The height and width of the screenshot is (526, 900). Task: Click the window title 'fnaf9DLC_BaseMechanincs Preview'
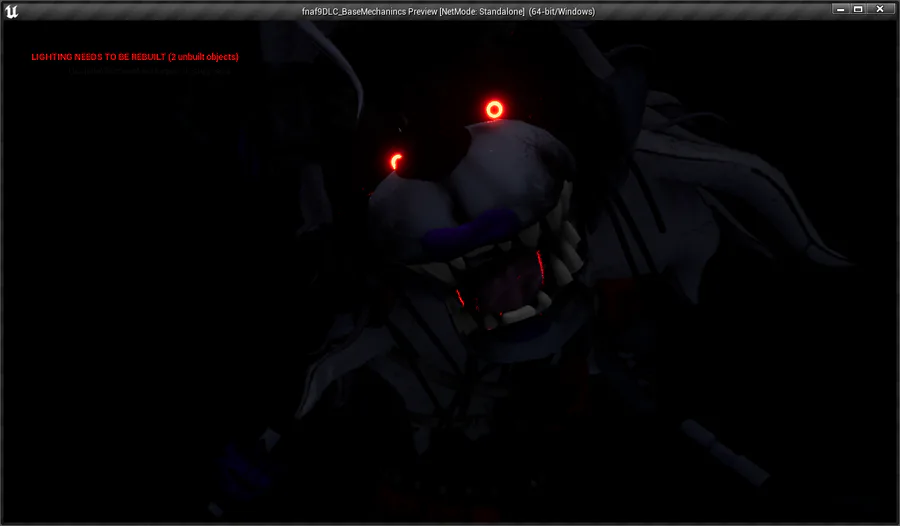click(369, 11)
